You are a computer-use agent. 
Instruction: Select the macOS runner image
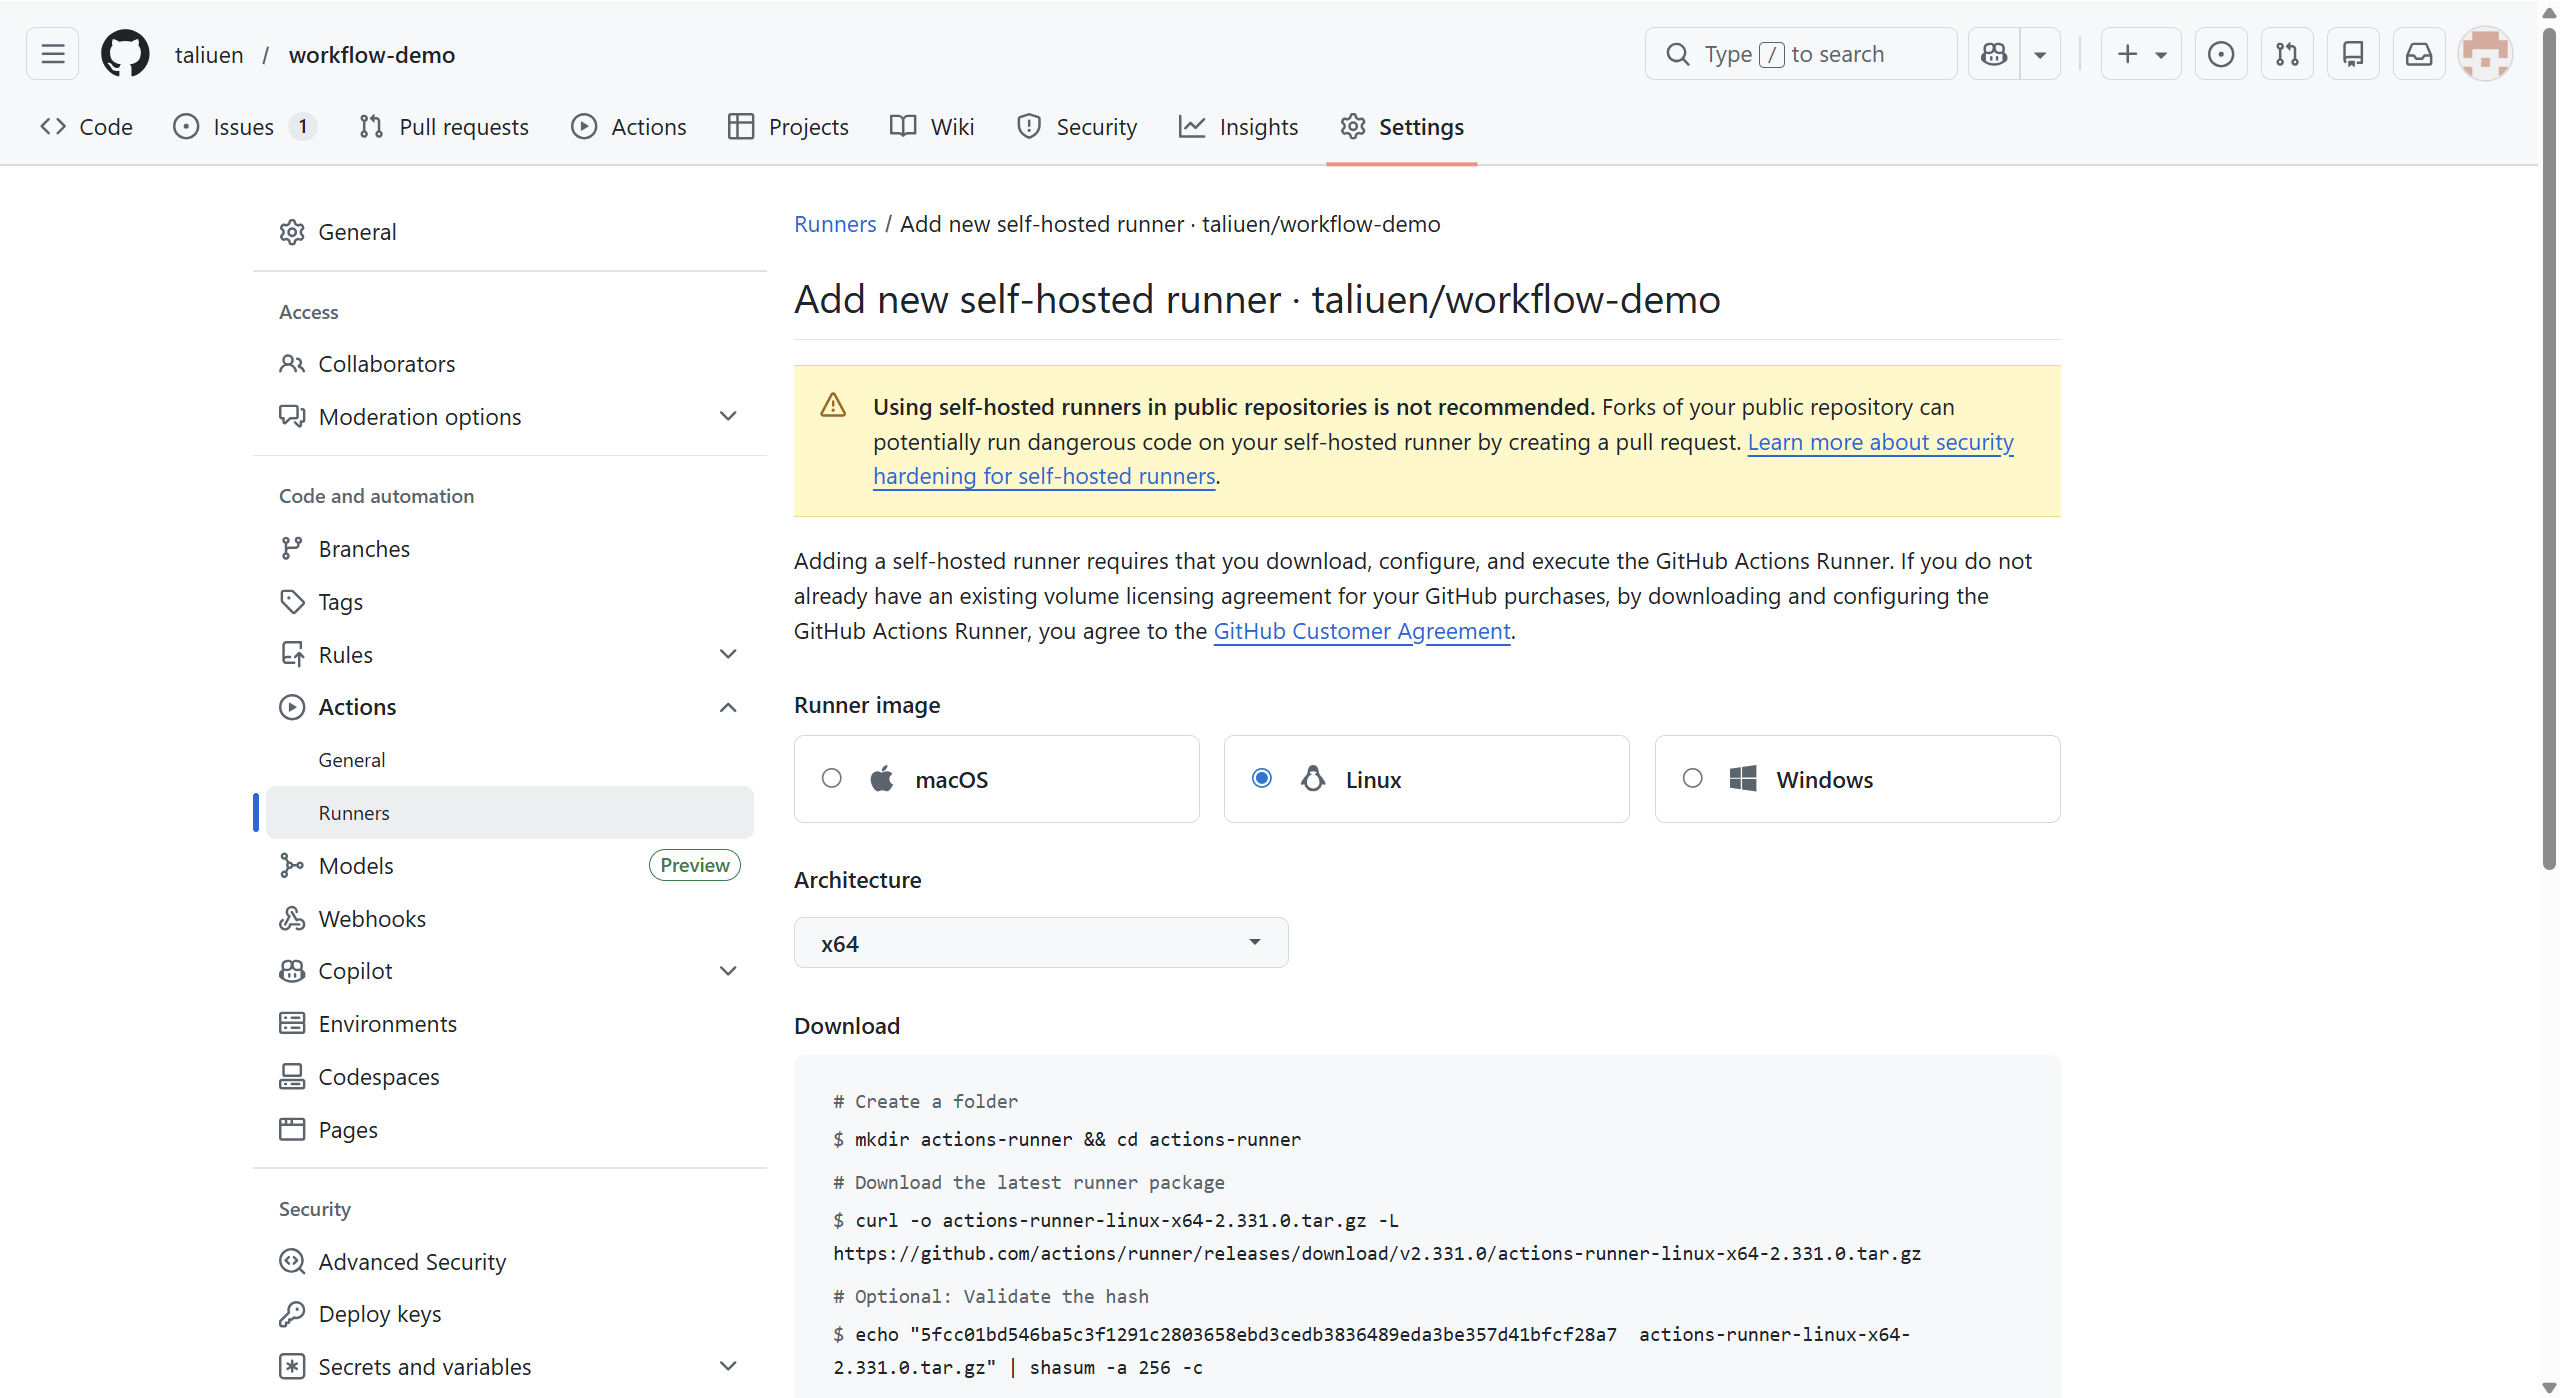click(x=832, y=779)
